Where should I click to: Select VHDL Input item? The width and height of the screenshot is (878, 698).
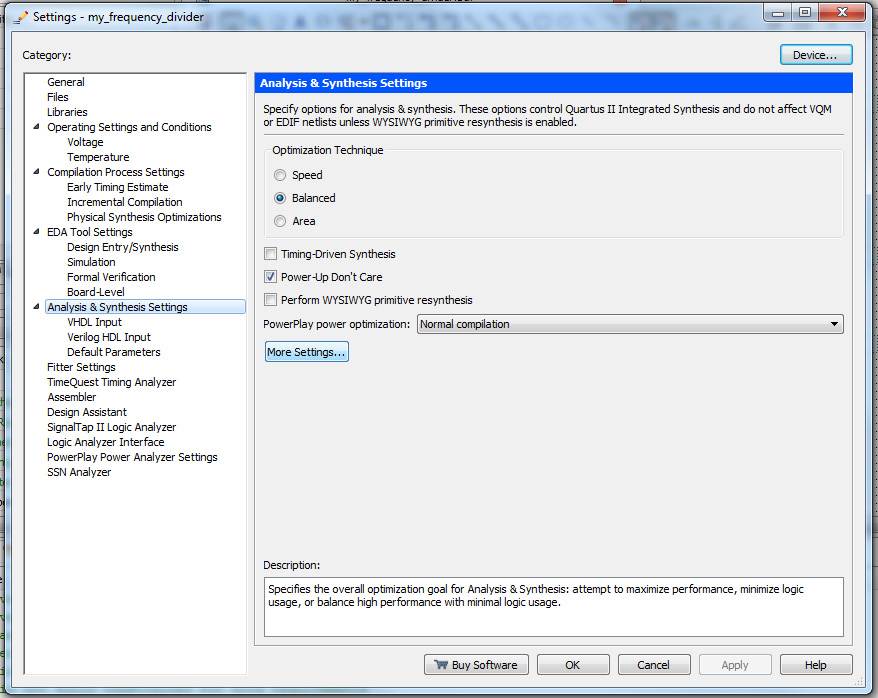pyautogui.click(x=94, y=322)
